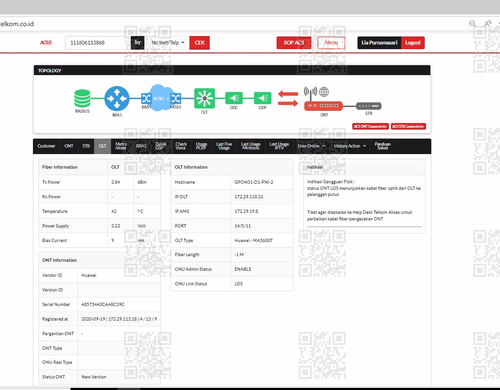Image resolution: width=500 pixels, height=390 pixels.
Task: Click the ODC node icon
Action: [x=234, y=98]
